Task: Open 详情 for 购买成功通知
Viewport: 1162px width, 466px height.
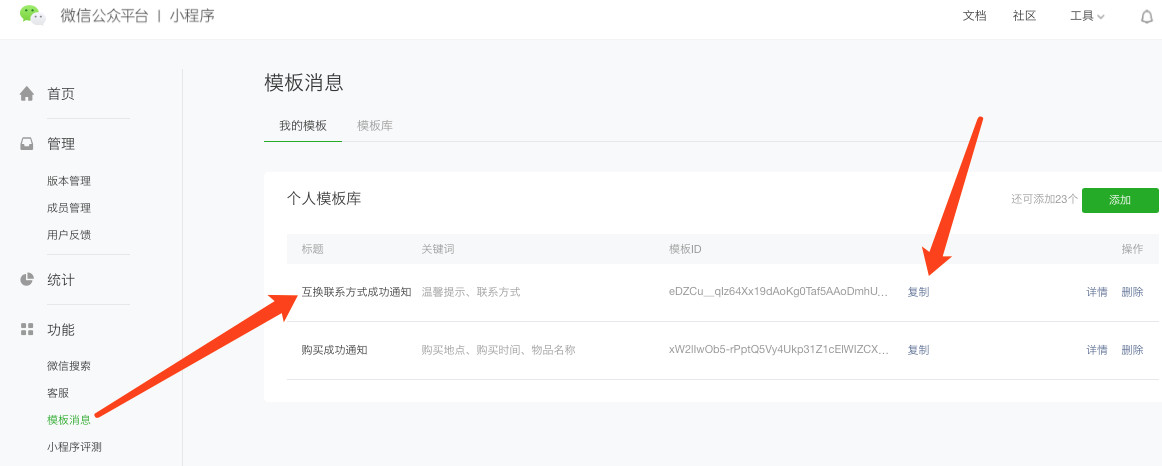Action: 1097,350
